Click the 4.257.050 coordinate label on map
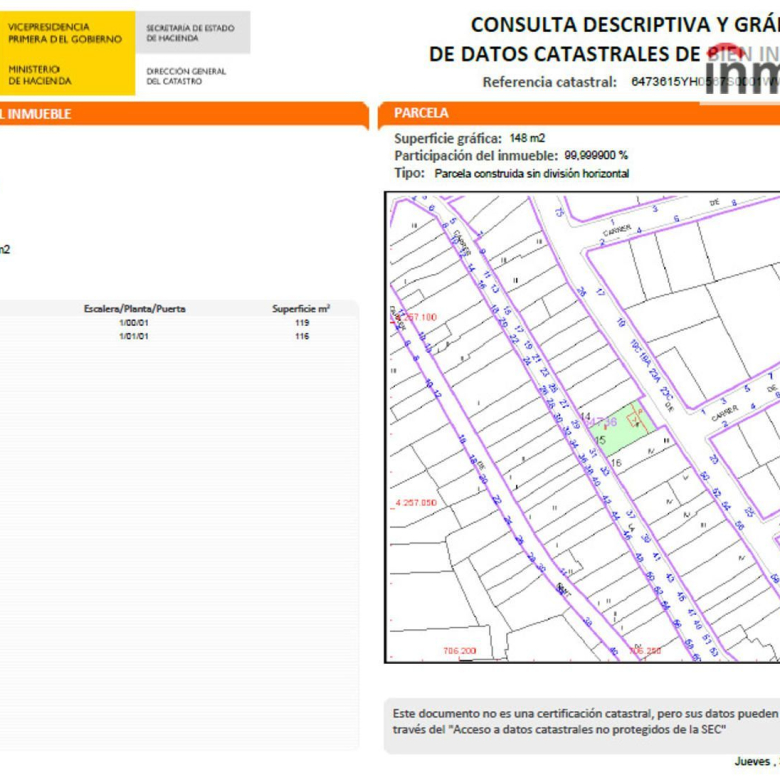780x780 pixels. coord(412,503)
